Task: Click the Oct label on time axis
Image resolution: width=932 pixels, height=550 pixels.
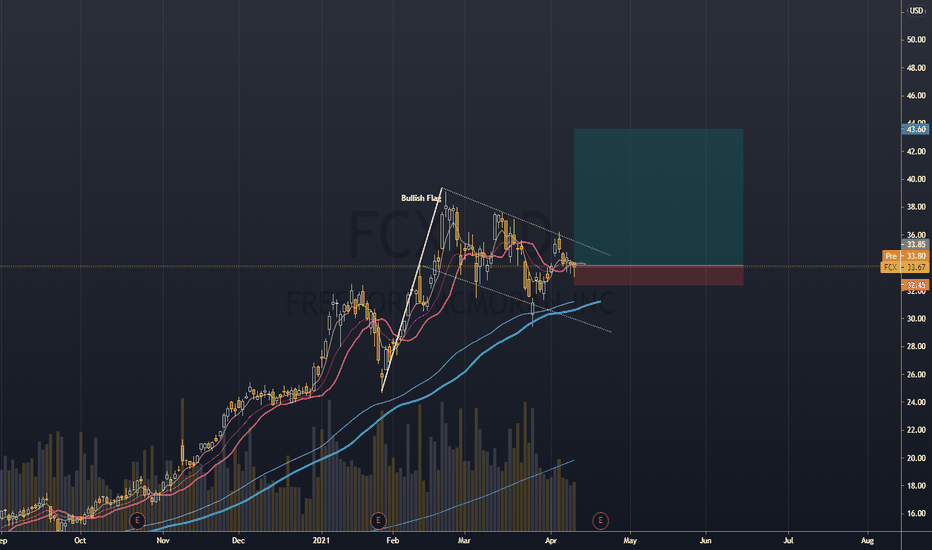Action: 80,540
